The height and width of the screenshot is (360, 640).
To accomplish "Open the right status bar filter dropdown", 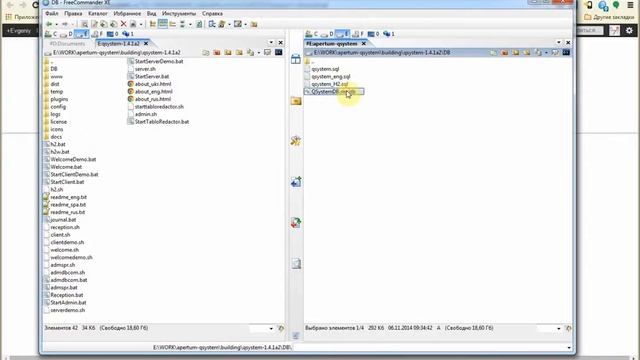I will pyautogui.click(x=559, y=328).
